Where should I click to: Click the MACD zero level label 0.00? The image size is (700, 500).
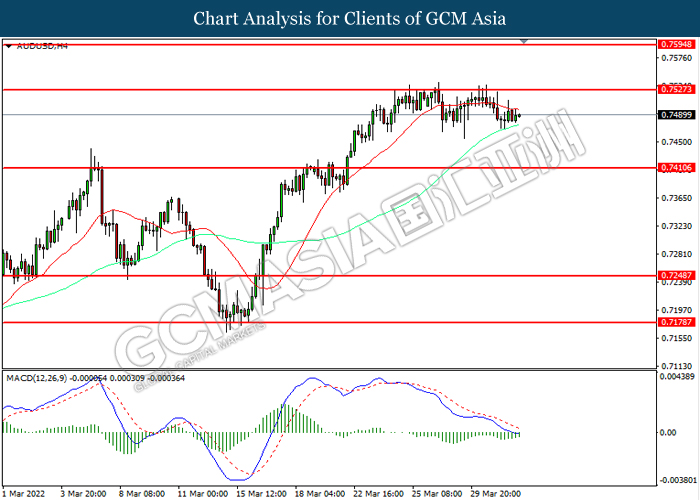coord(668,432)
